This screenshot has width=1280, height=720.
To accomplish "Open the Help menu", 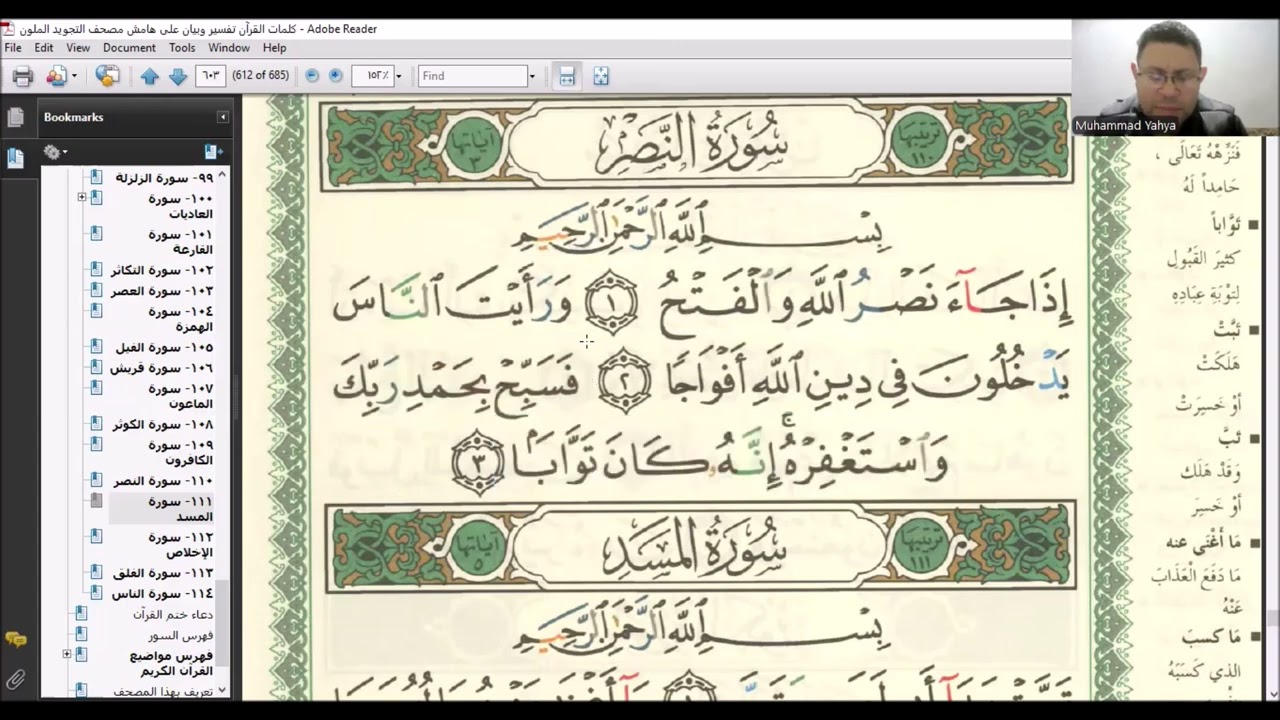I will (x=274, y=48).
